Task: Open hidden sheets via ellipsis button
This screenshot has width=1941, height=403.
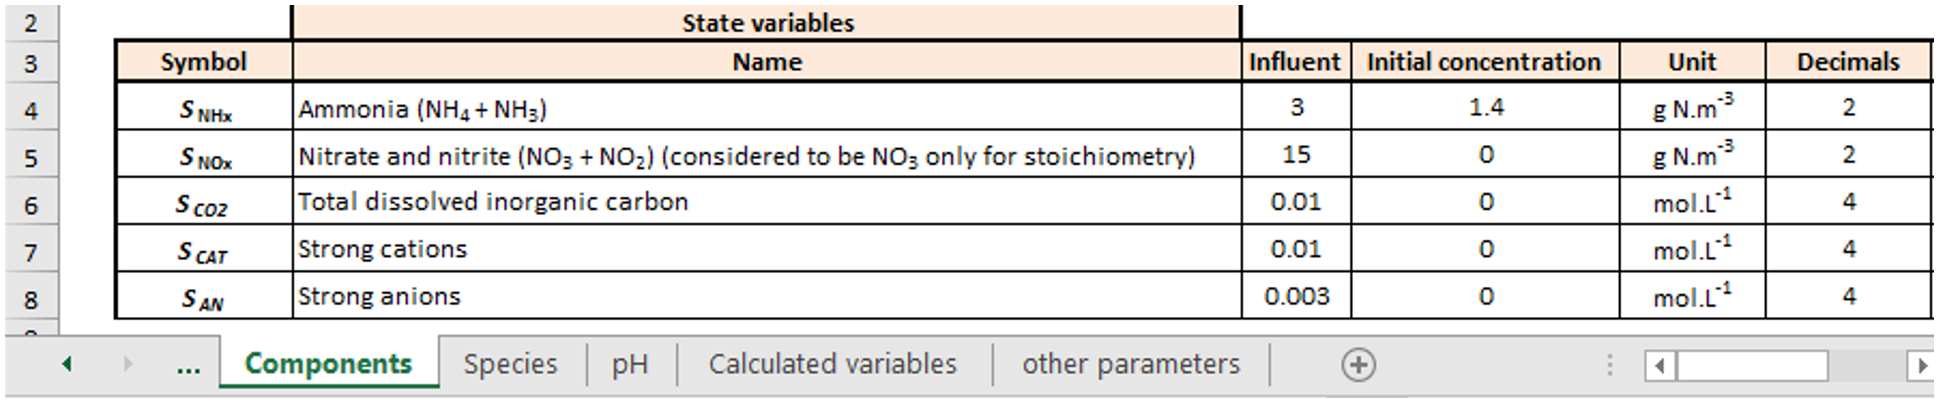Action: (x=187, y=365)
